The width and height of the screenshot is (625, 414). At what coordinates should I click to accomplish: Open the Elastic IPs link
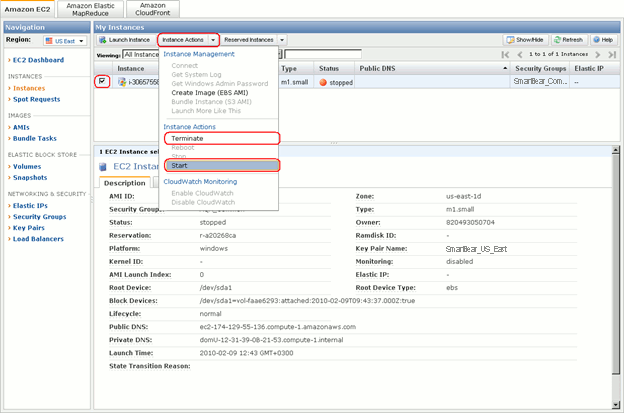pos(30,206)
